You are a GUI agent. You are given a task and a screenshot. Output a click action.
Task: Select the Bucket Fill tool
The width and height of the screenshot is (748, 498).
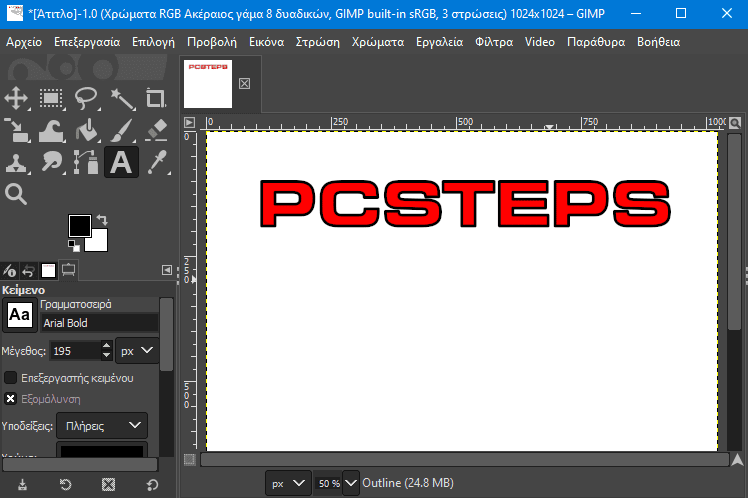tap(86, 131)
